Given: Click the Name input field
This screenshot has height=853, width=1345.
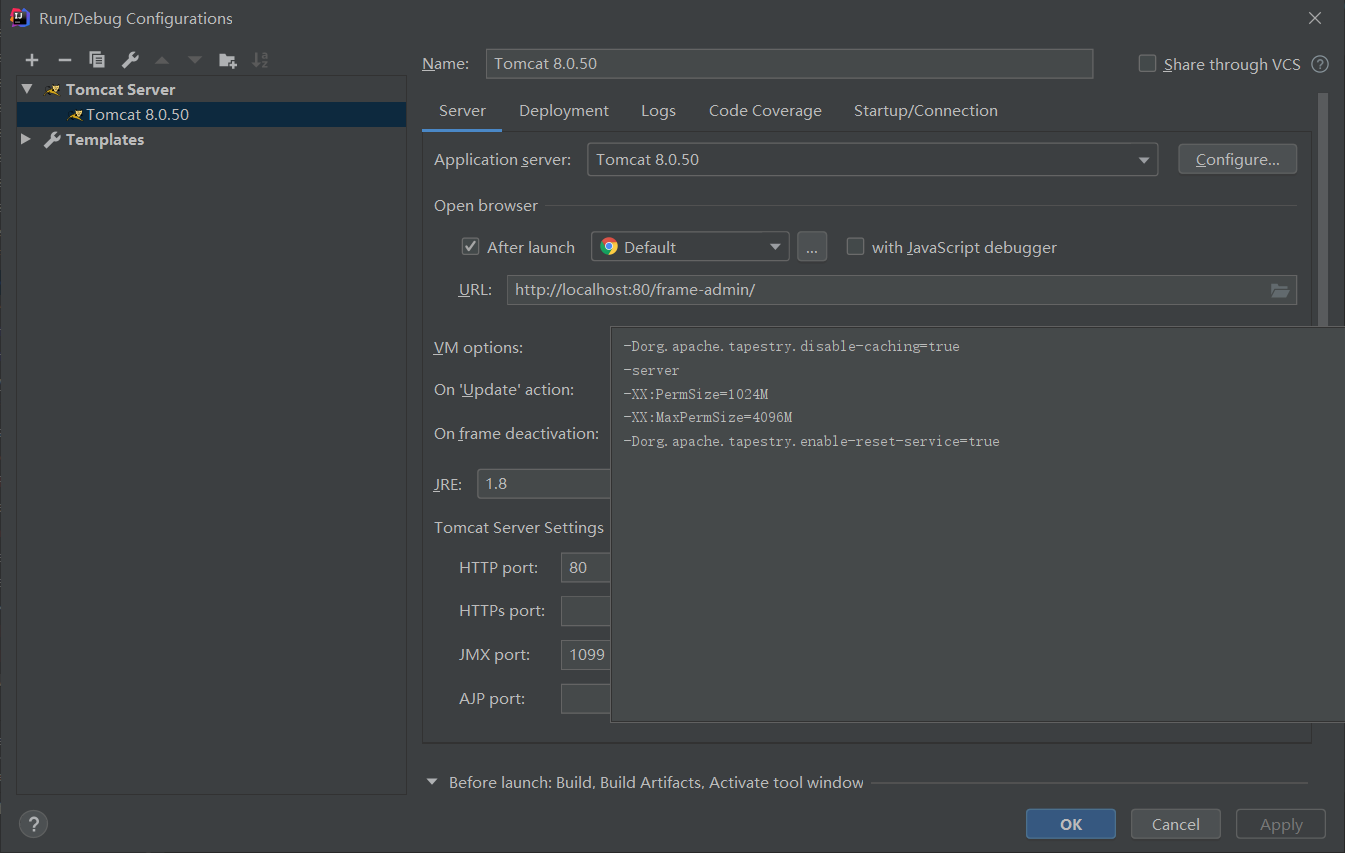Looking at the screenshot, I should click(789, 63).
